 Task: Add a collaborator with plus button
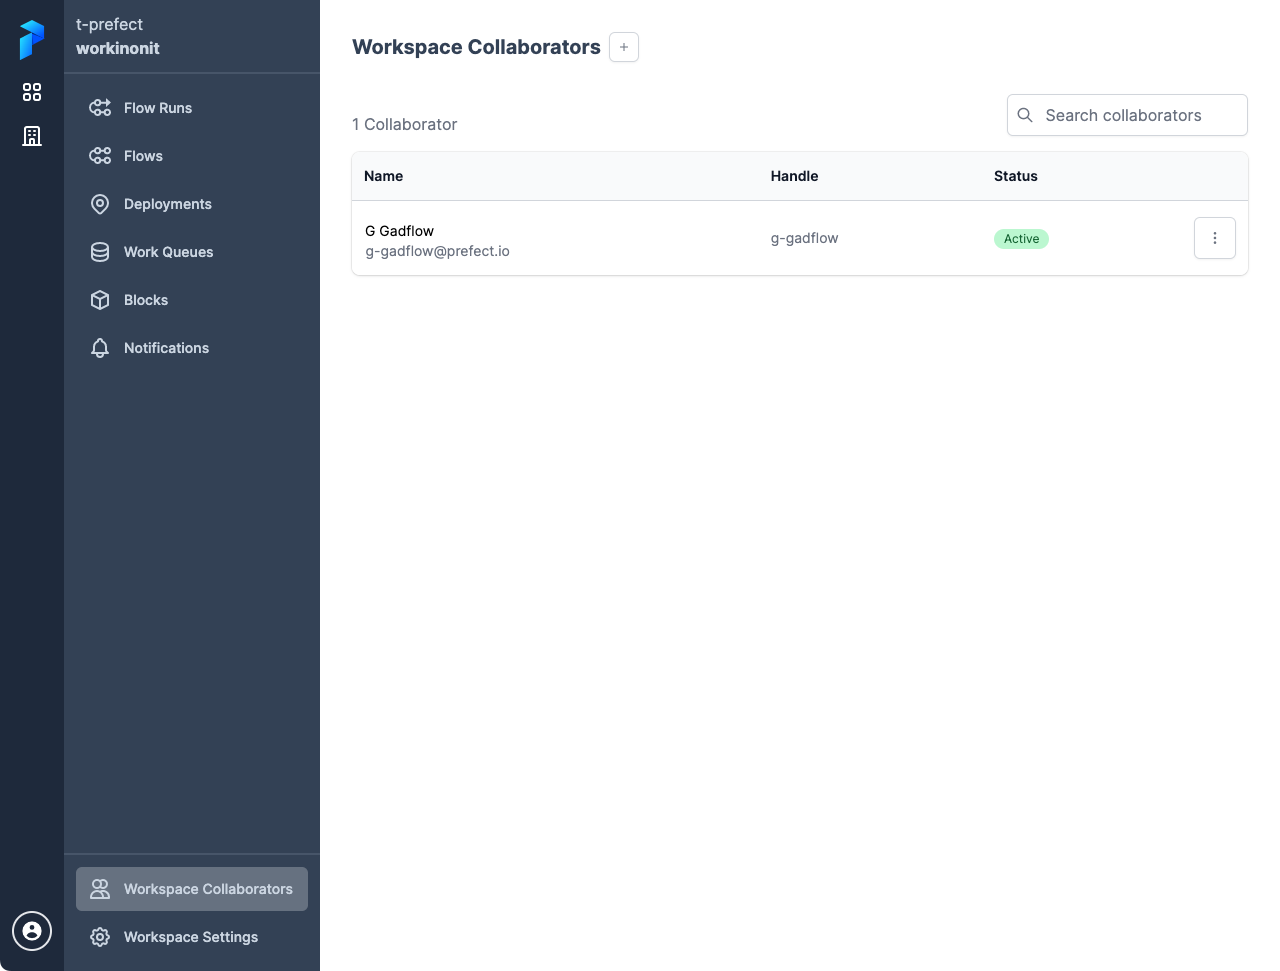pyautogui.click(x=624, y=47)
